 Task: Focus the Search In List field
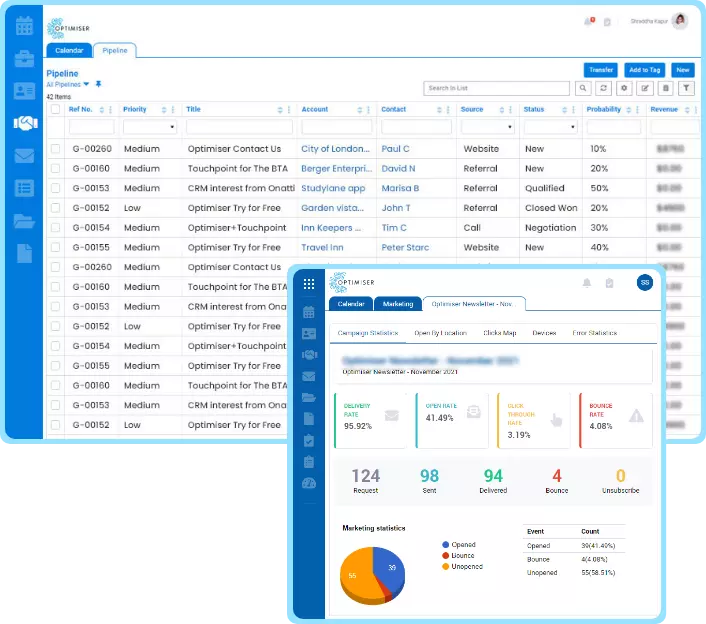496,88
